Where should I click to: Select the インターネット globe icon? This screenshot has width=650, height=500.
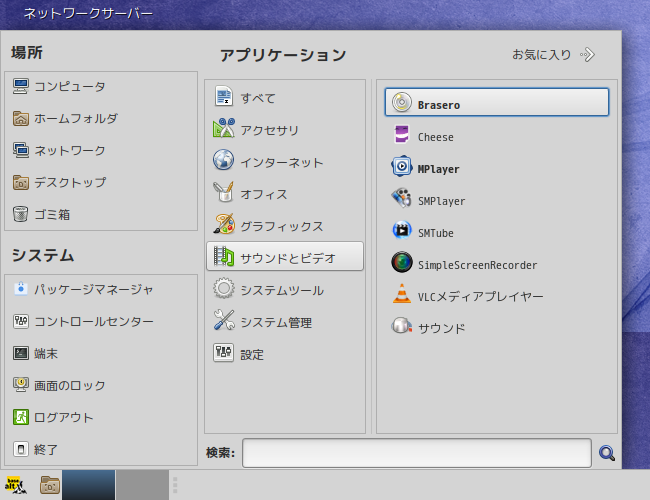click(224, 160)
